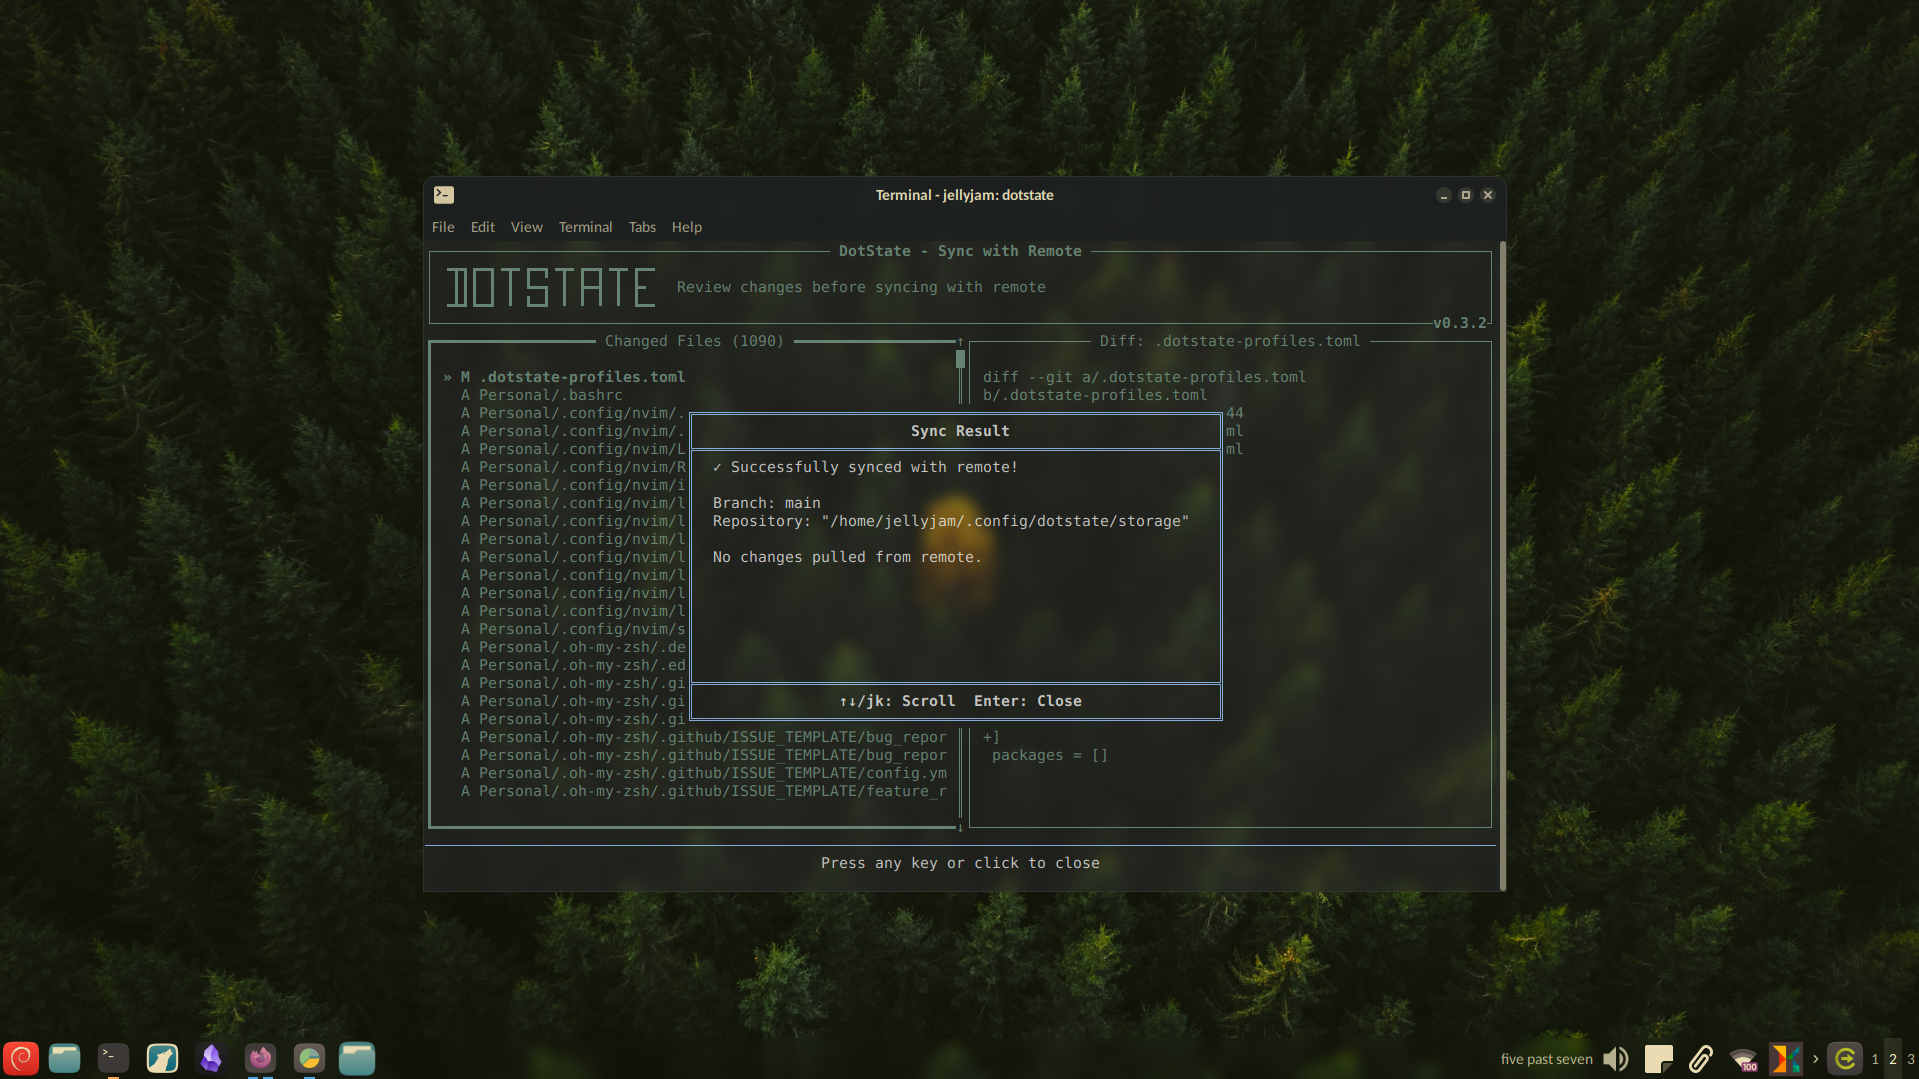Open teal folder launcher beside the Debian menu
Image resolution: width=1919 pixels, height=1079 pixels.
tap(65, 1058)
